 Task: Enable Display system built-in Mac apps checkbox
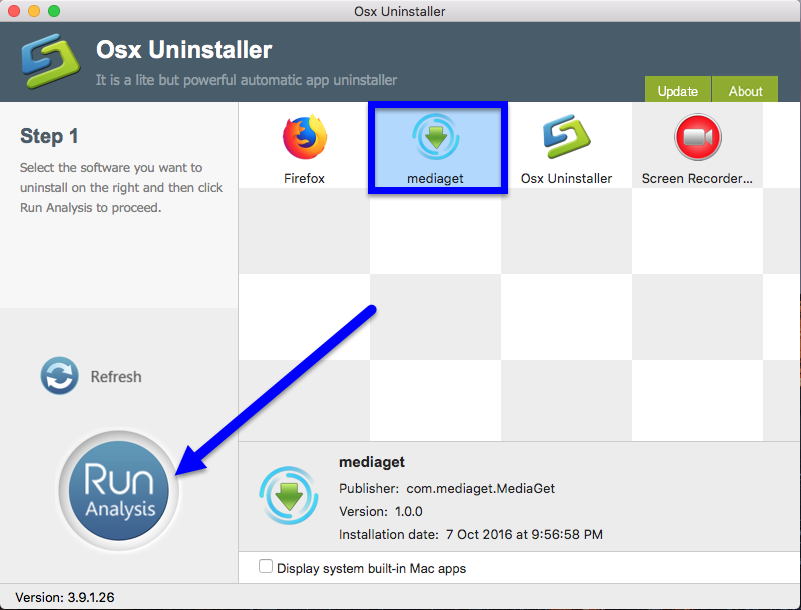pyautogui.click(x=266, y=567)
